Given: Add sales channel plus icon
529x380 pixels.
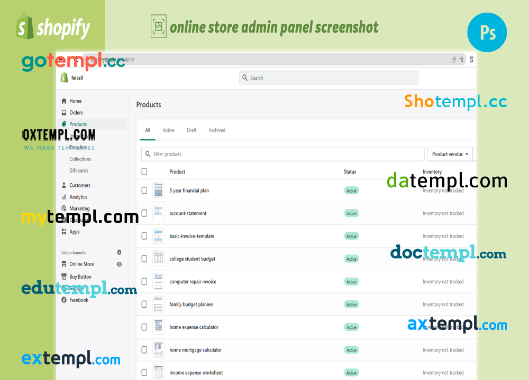Looking at the screenshot, I should 119,252.
